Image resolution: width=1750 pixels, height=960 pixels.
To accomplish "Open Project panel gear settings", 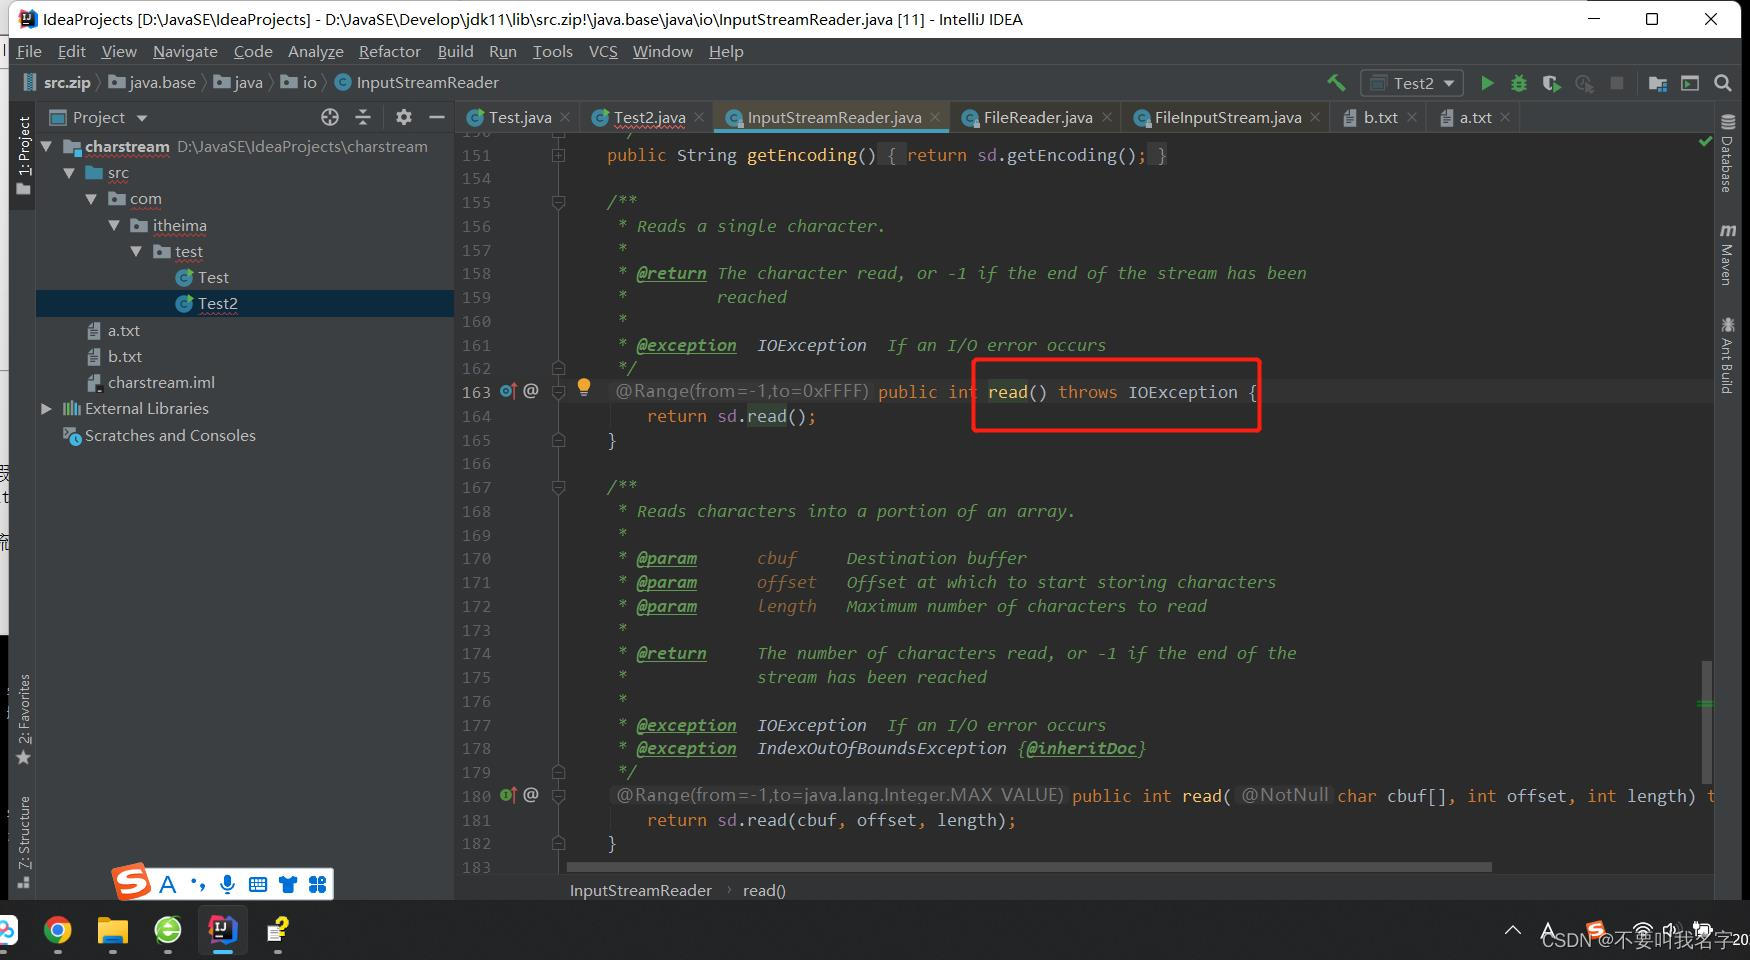I will pos(404,117).
